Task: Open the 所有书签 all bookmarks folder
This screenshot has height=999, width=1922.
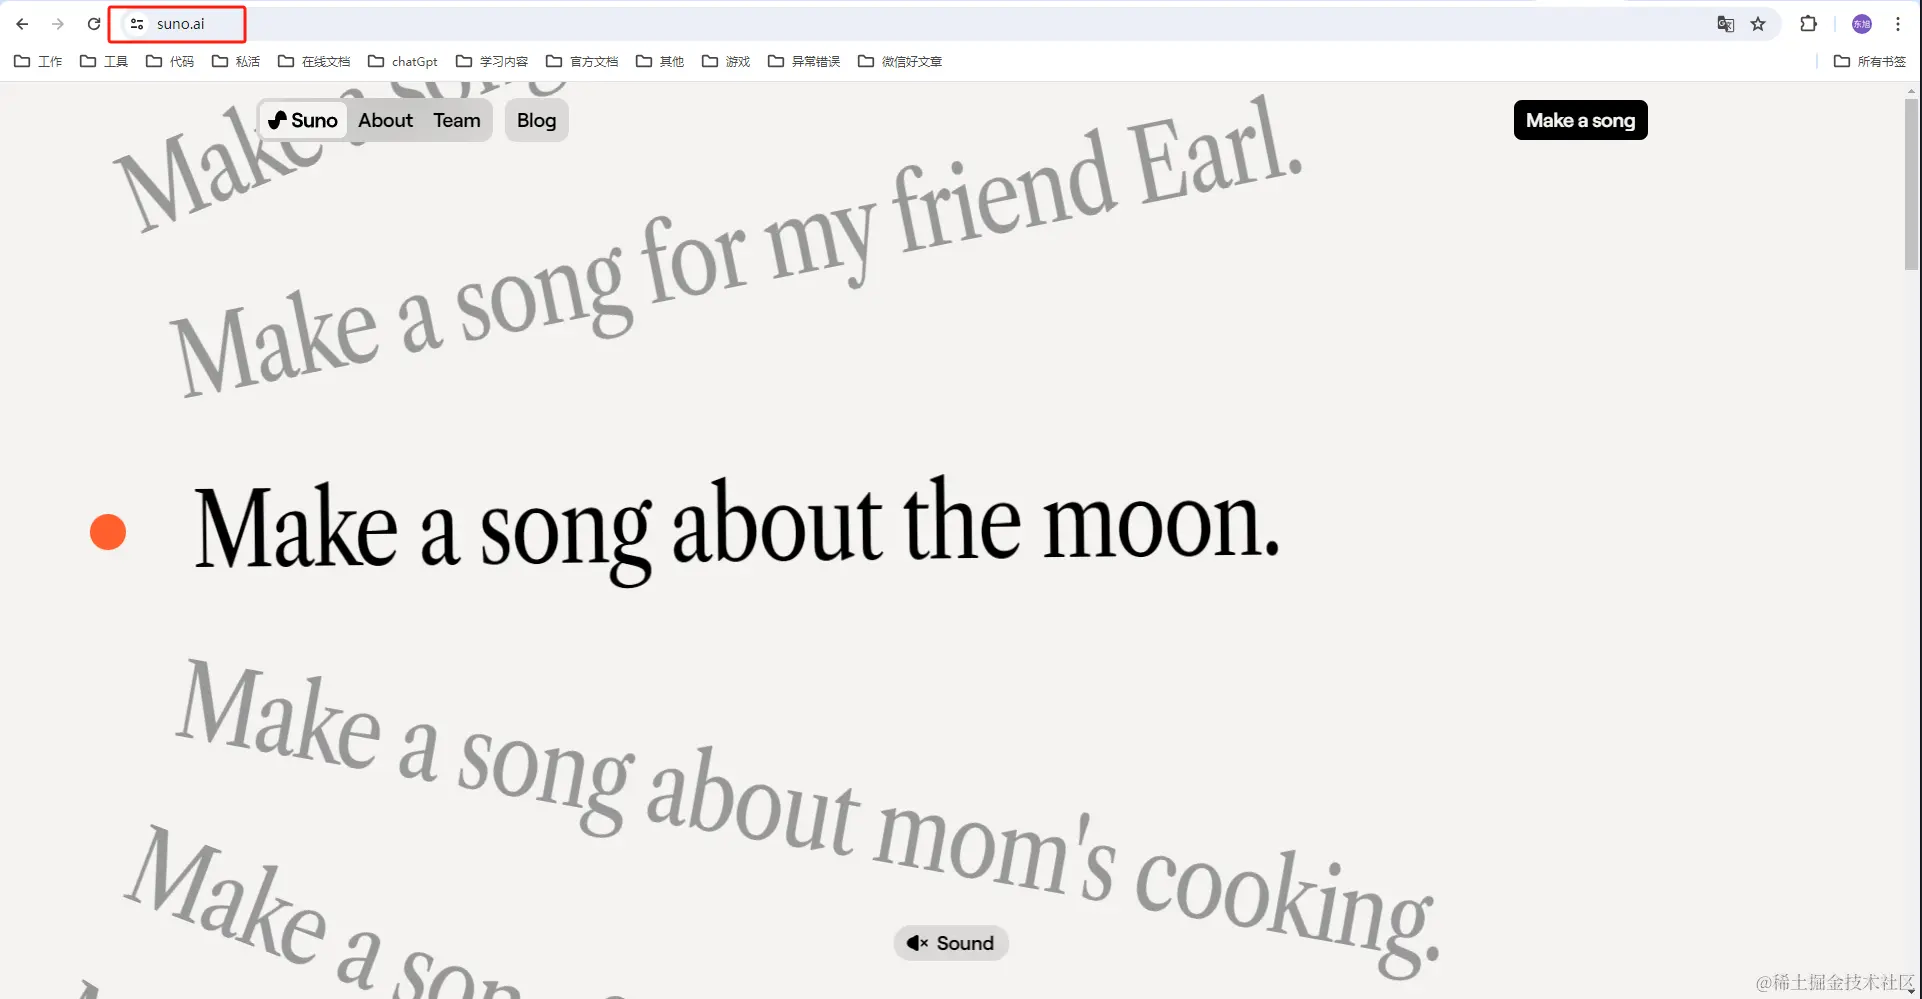Action: coord(1870,61)
